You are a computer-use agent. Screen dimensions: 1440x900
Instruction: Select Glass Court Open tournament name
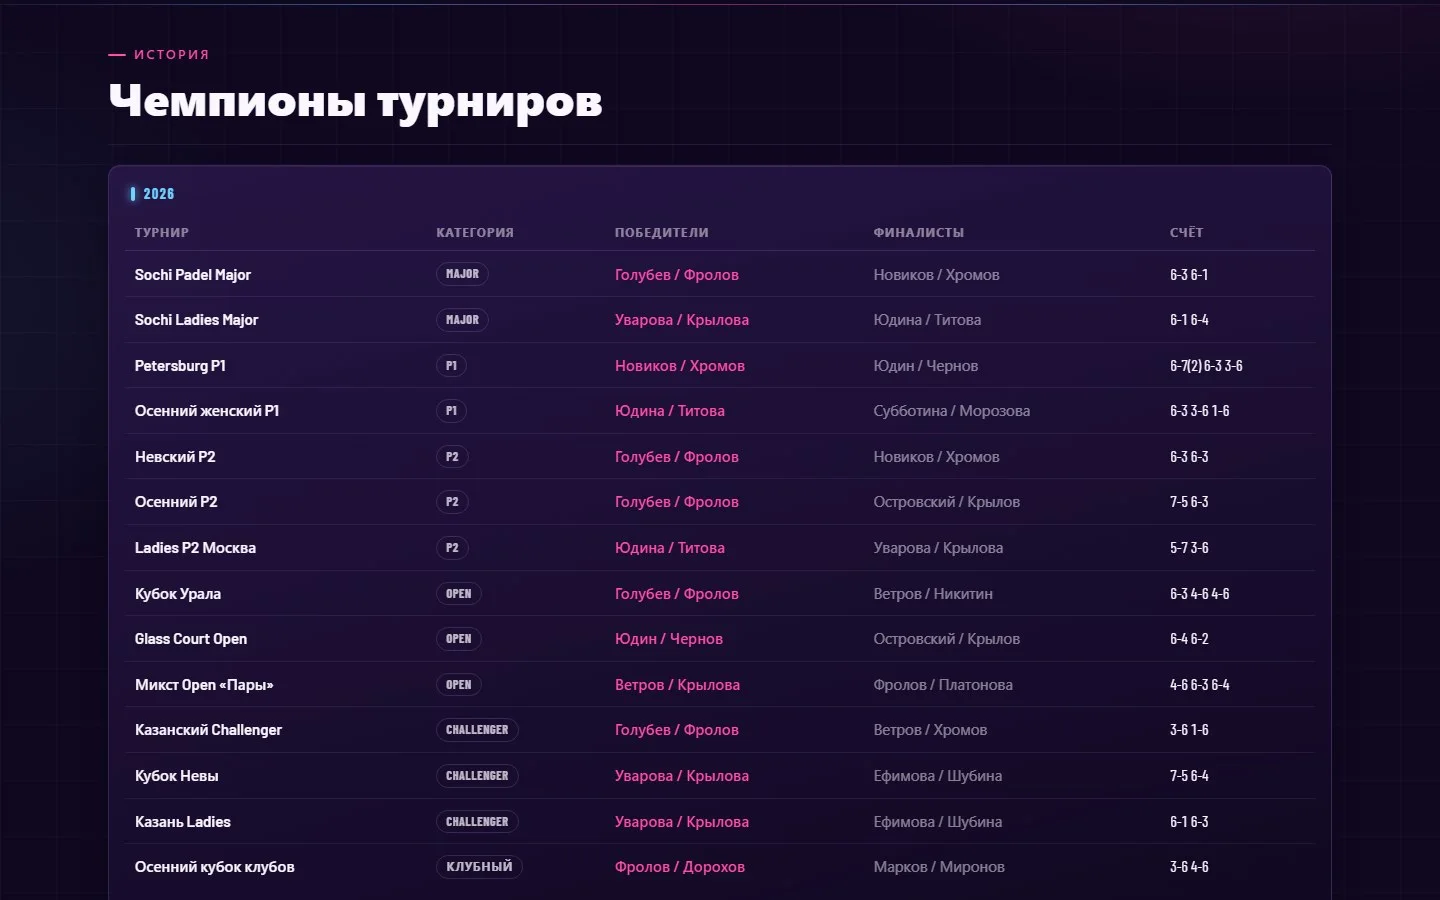(191, 639)
